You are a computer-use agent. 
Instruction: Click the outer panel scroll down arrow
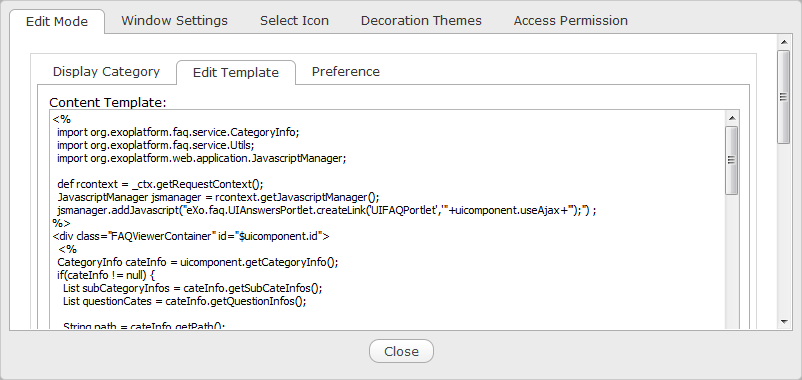click(784, 322)
